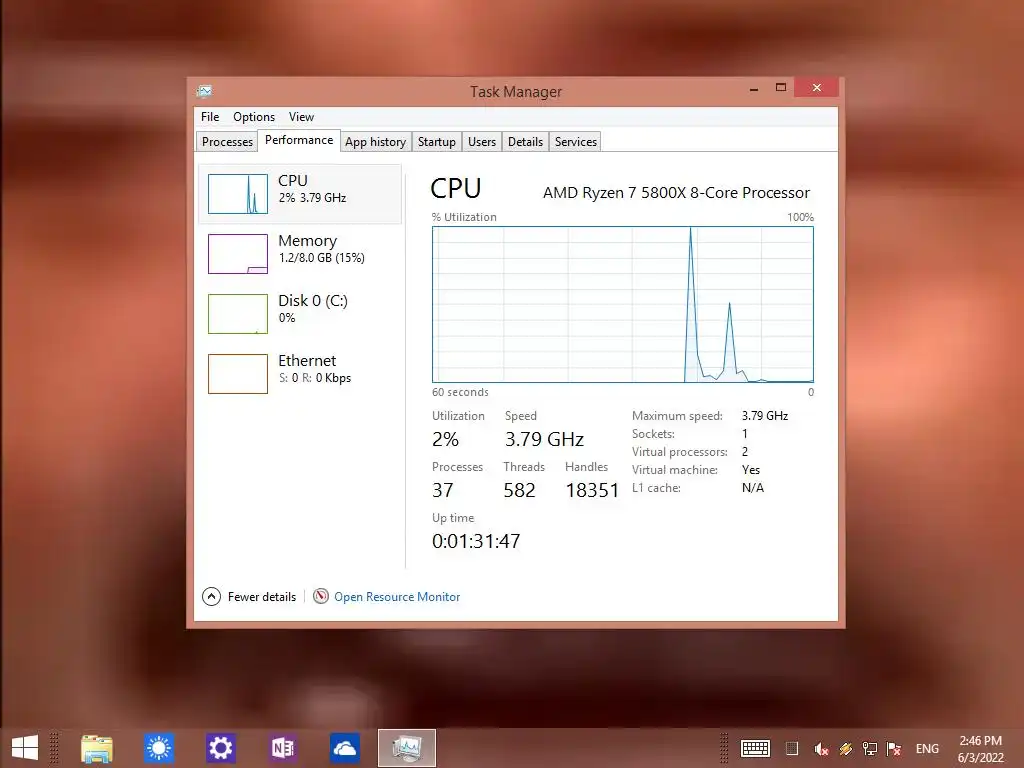Click the handles count 18351
The height and width of the screenshot is (768, 1024).
click(x=592, y=490)
